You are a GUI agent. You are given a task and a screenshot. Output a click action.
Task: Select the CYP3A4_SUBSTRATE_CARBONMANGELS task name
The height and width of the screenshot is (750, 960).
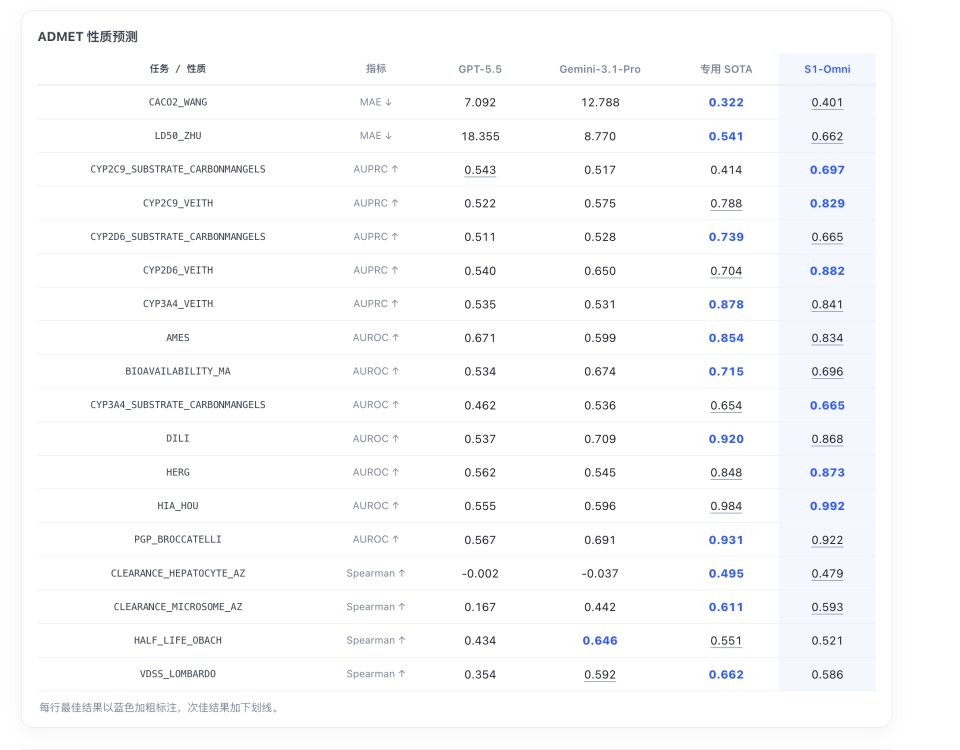coord(178,405)
